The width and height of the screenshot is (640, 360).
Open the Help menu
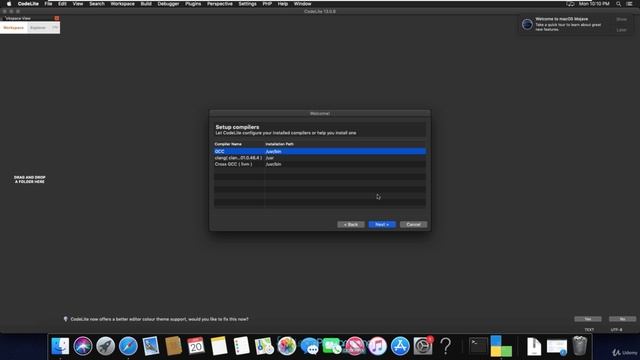(283, 4)
